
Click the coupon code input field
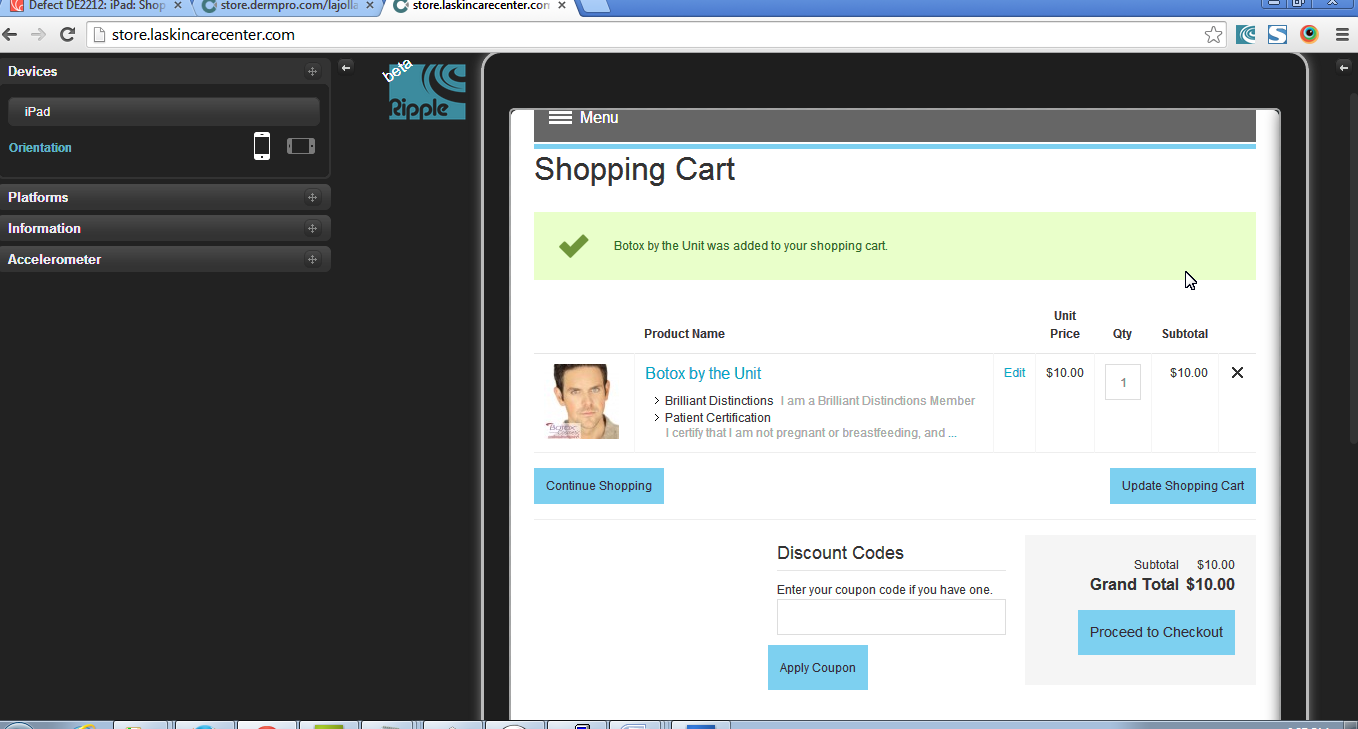(891, 617)
